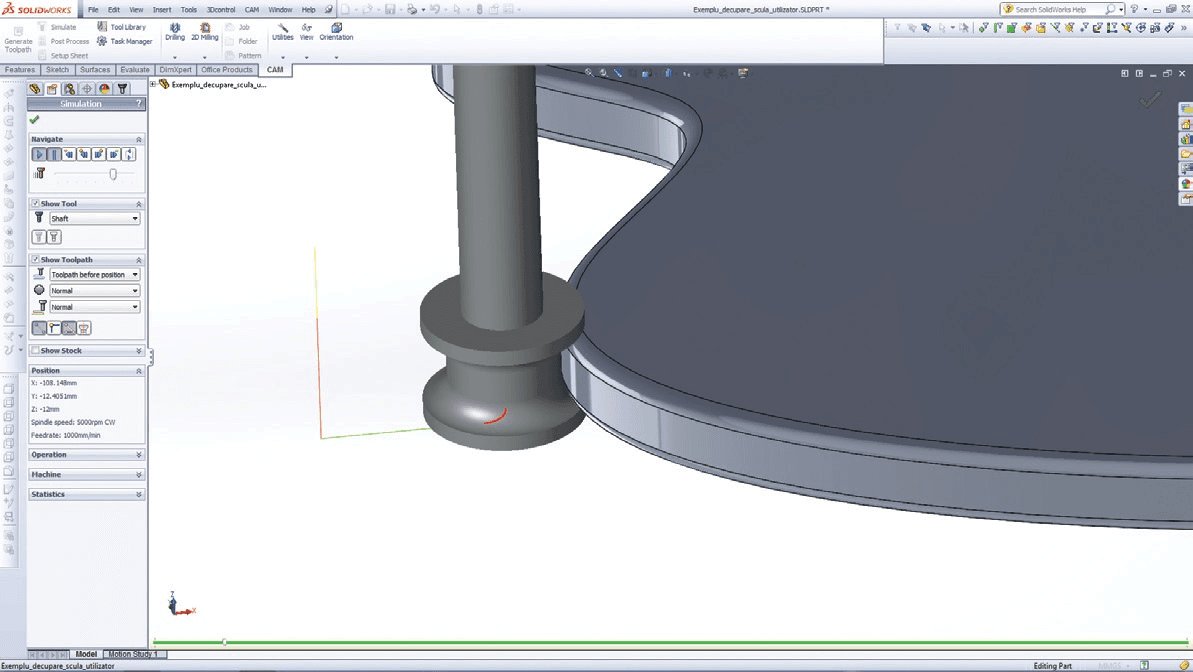Open the CAM menu in the menu bar
This screenshot has height=672, width=1193.
252,10
